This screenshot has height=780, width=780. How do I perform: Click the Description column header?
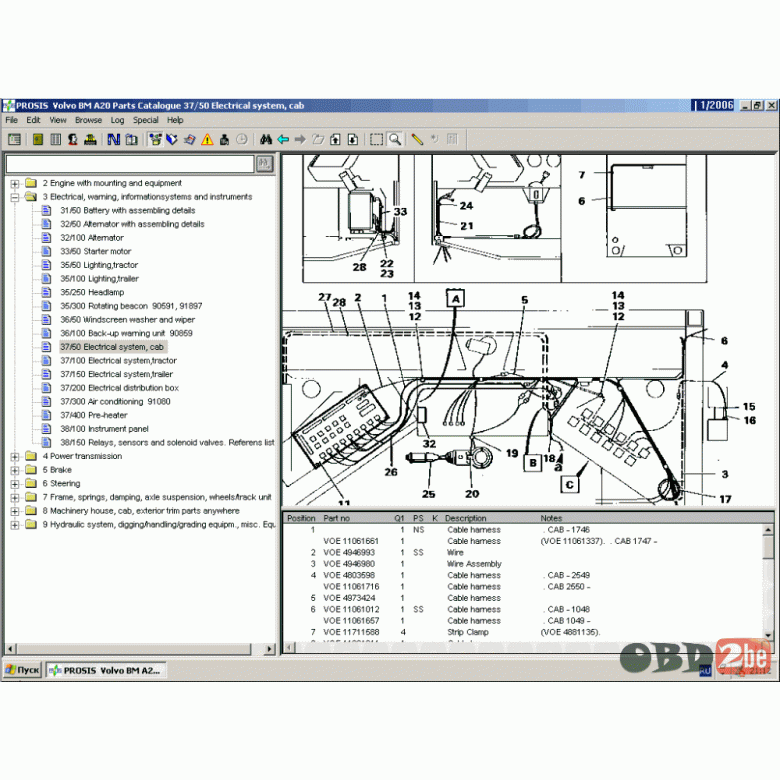coord(466,518)
